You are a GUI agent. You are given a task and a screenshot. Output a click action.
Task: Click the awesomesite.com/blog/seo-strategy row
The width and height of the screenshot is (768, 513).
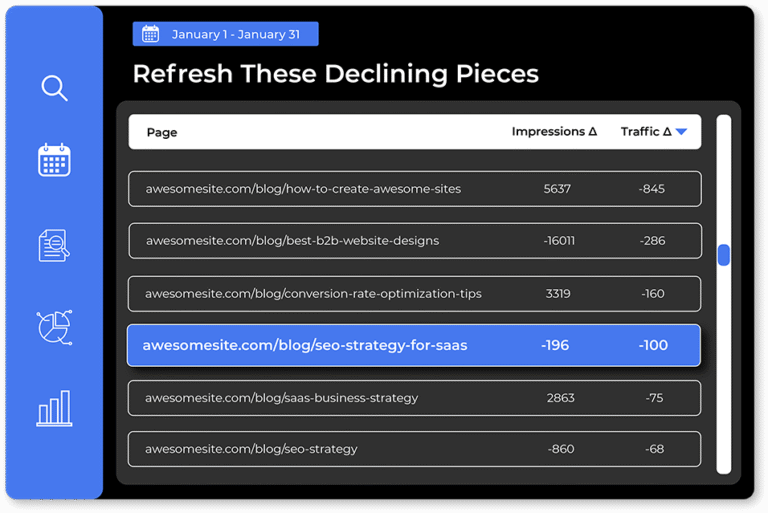point(251,450)
